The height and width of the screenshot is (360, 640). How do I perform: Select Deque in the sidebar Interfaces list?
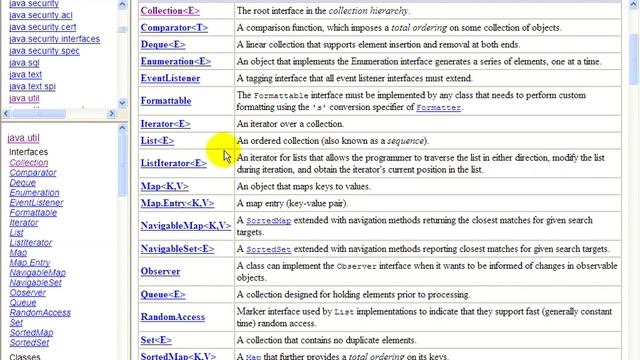(22, 182)
